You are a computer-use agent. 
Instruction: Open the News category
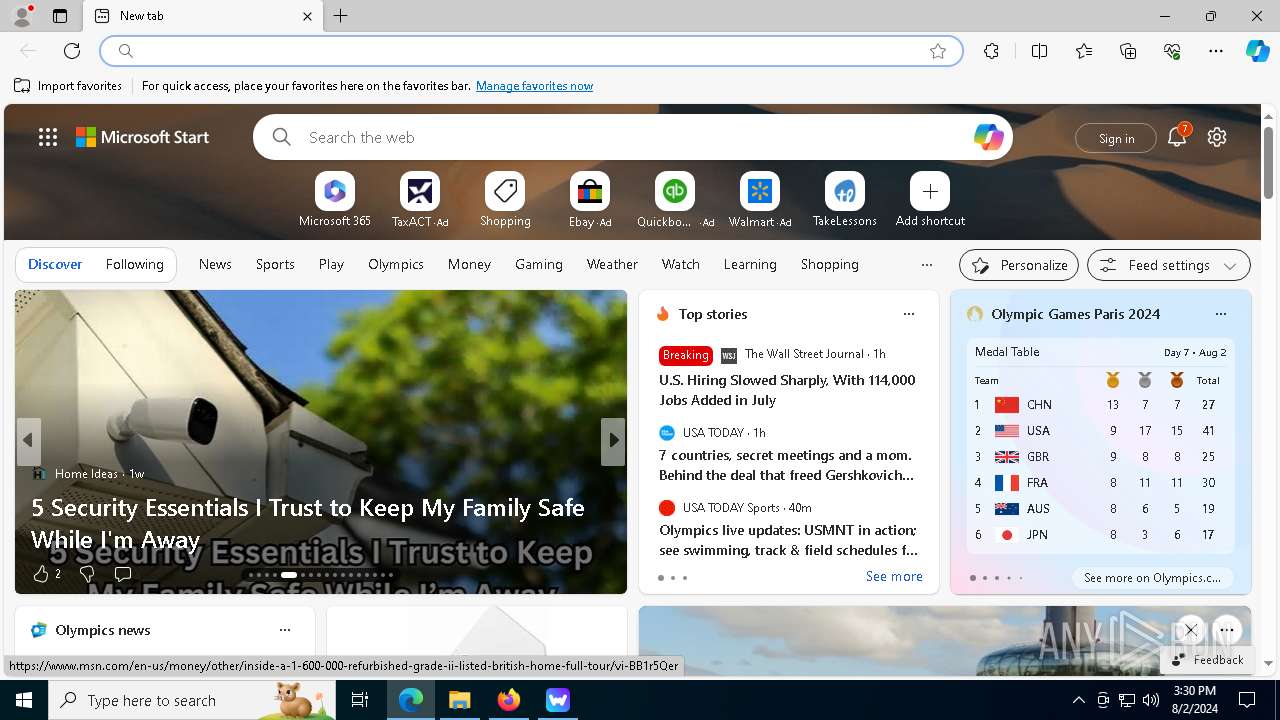[x=215, y=264]
